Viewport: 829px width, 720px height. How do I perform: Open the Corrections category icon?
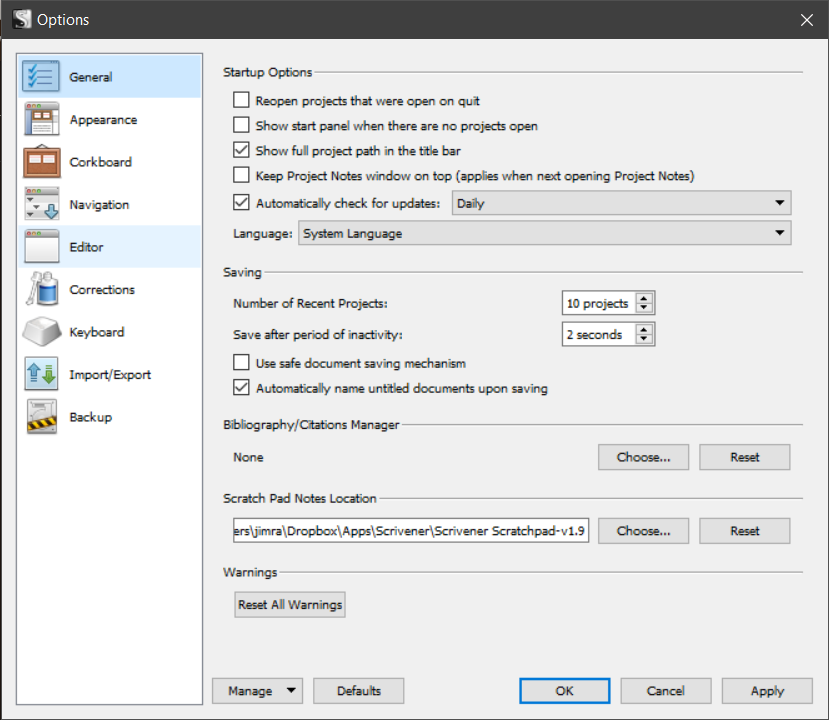pos(42,290)
